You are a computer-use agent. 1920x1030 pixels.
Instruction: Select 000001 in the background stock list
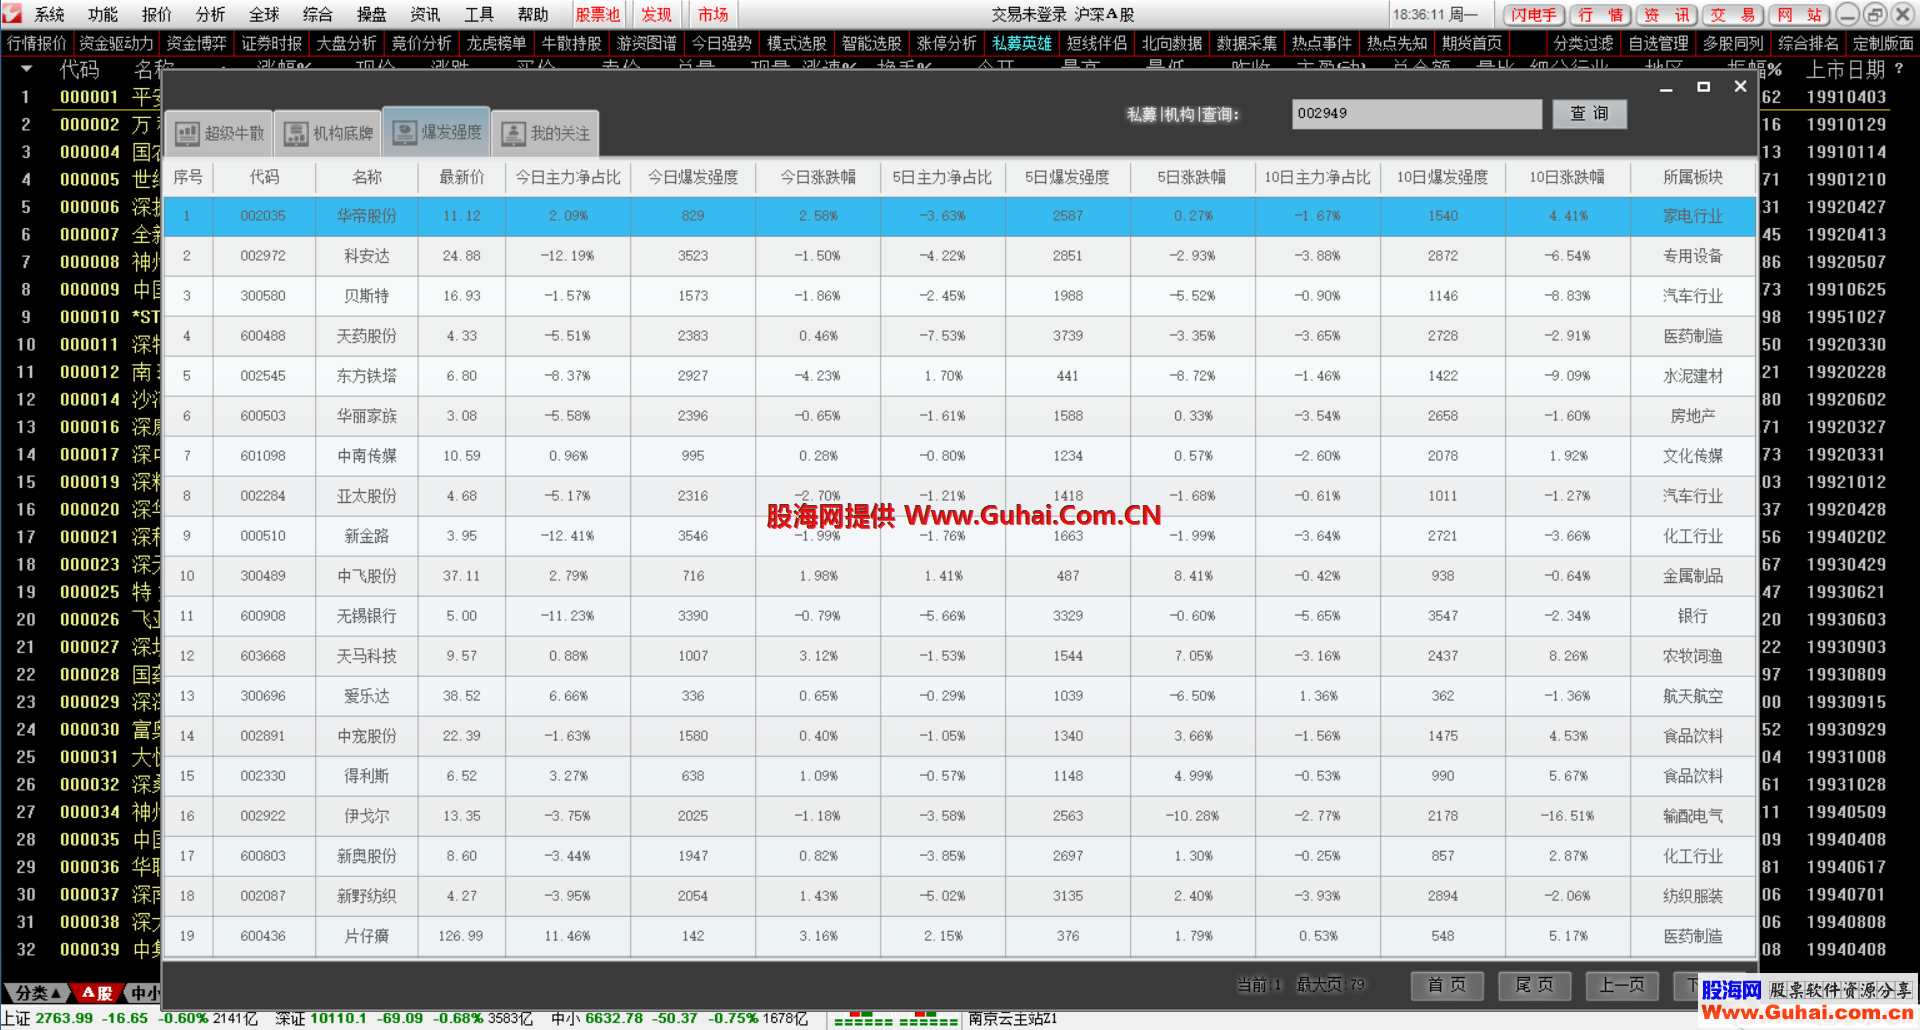tap(89, 97)
